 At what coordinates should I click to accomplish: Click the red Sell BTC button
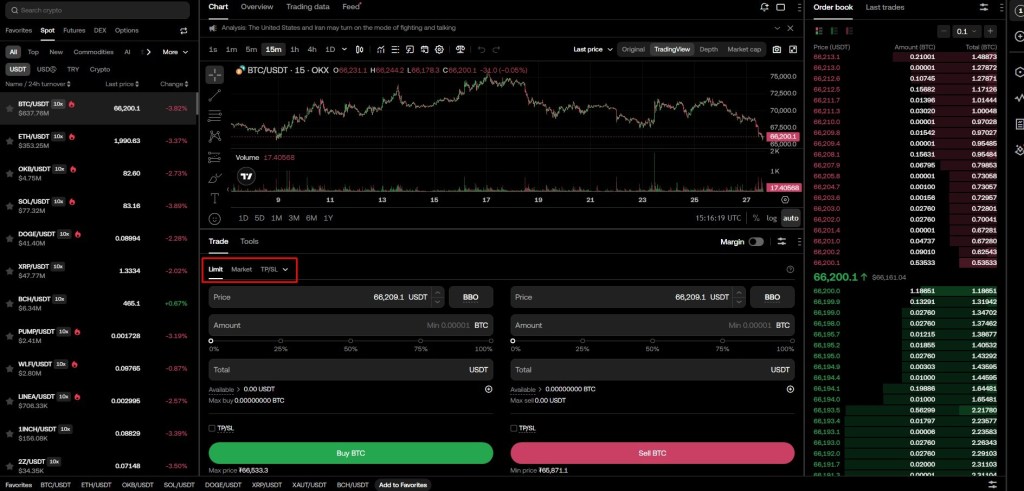[652, 453]
